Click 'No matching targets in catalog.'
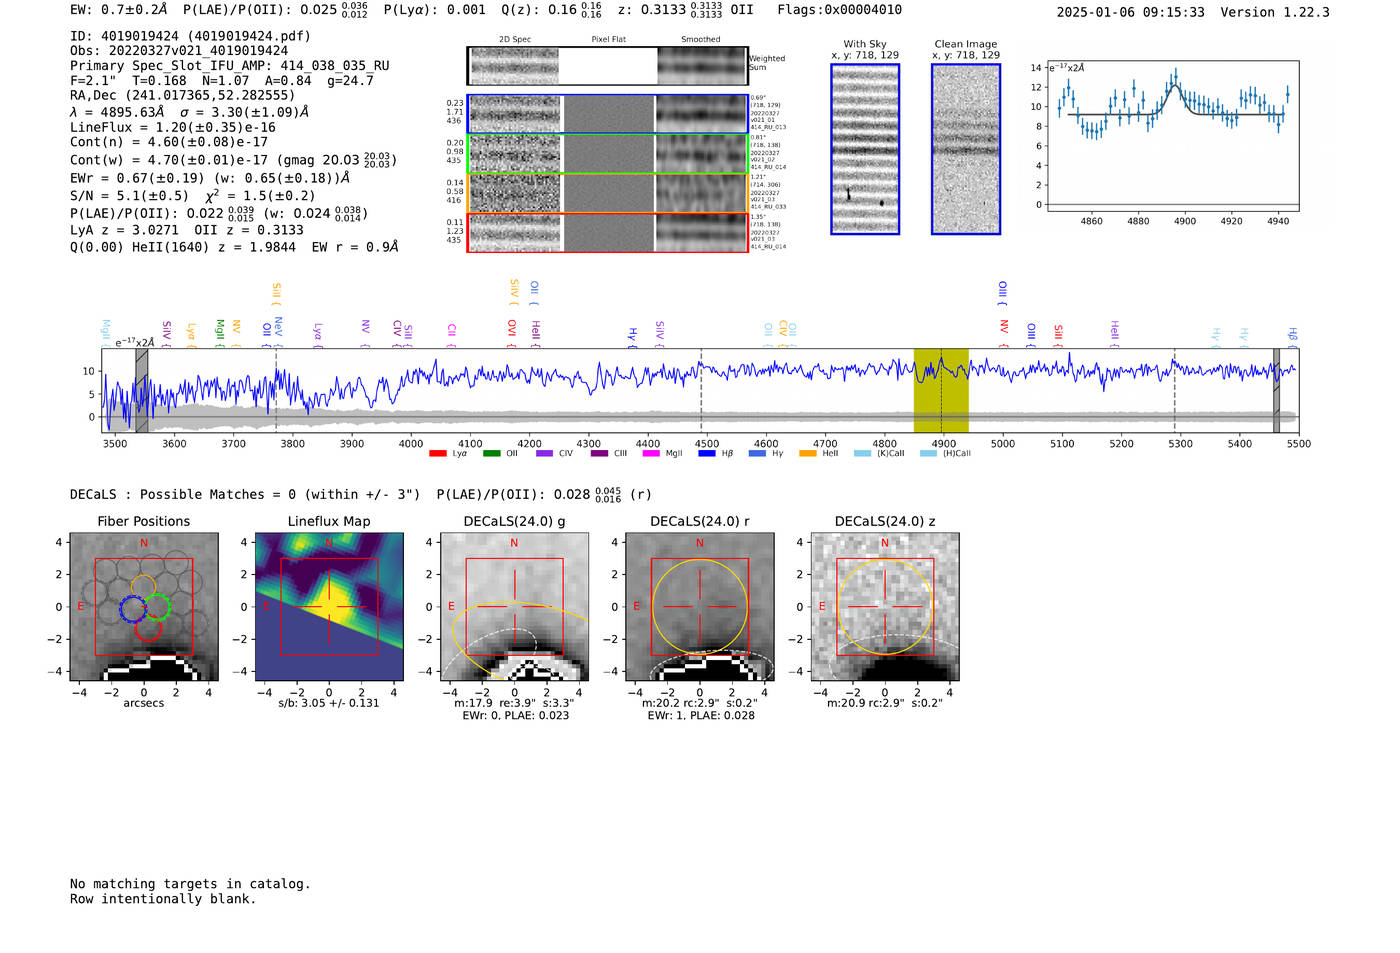The image size is (1400, 953). tap(190, 884)
